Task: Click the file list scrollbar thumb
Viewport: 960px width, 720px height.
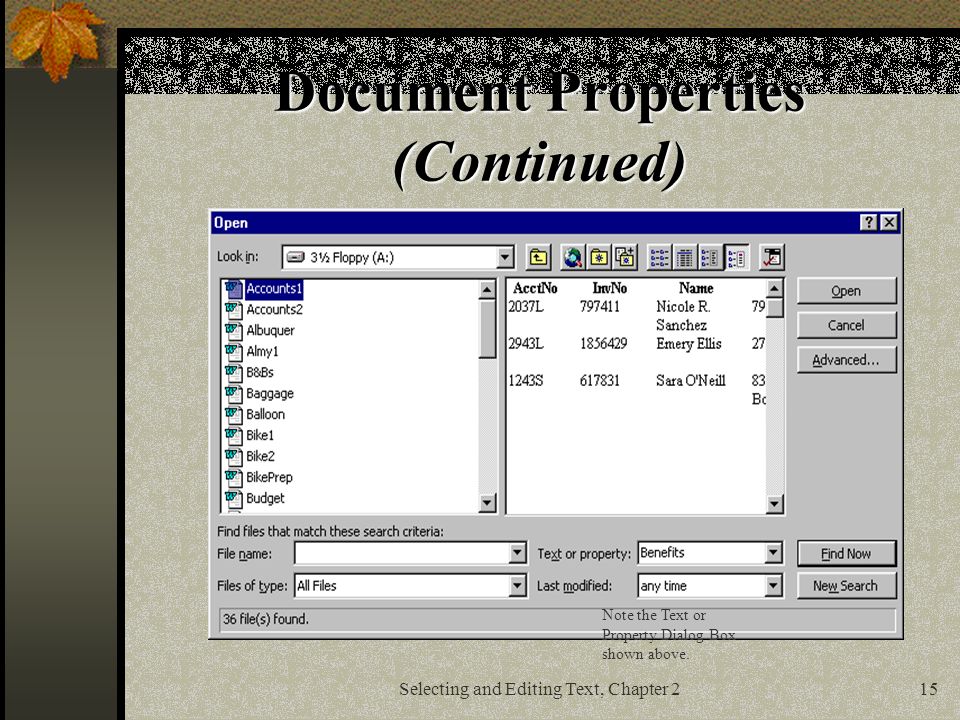Action: point(487,328)
